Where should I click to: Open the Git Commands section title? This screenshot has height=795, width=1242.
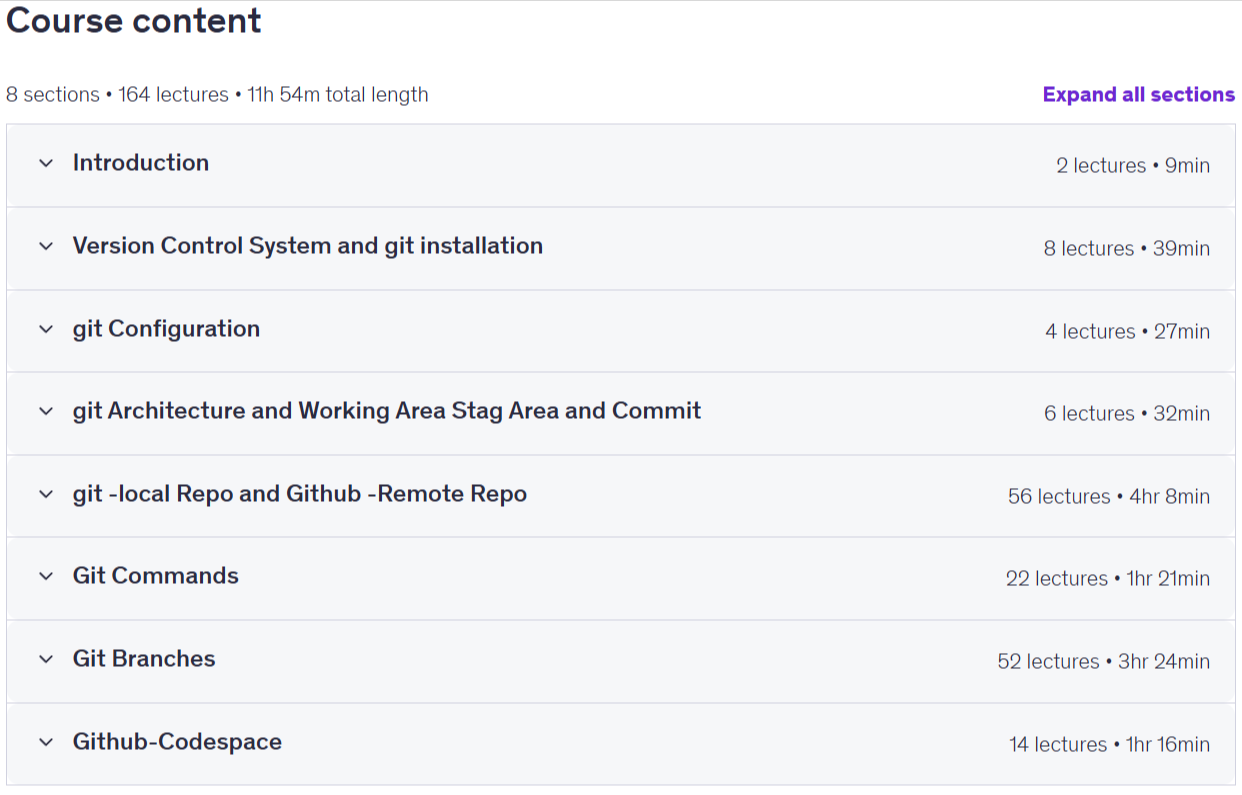[x=156, y=576]
